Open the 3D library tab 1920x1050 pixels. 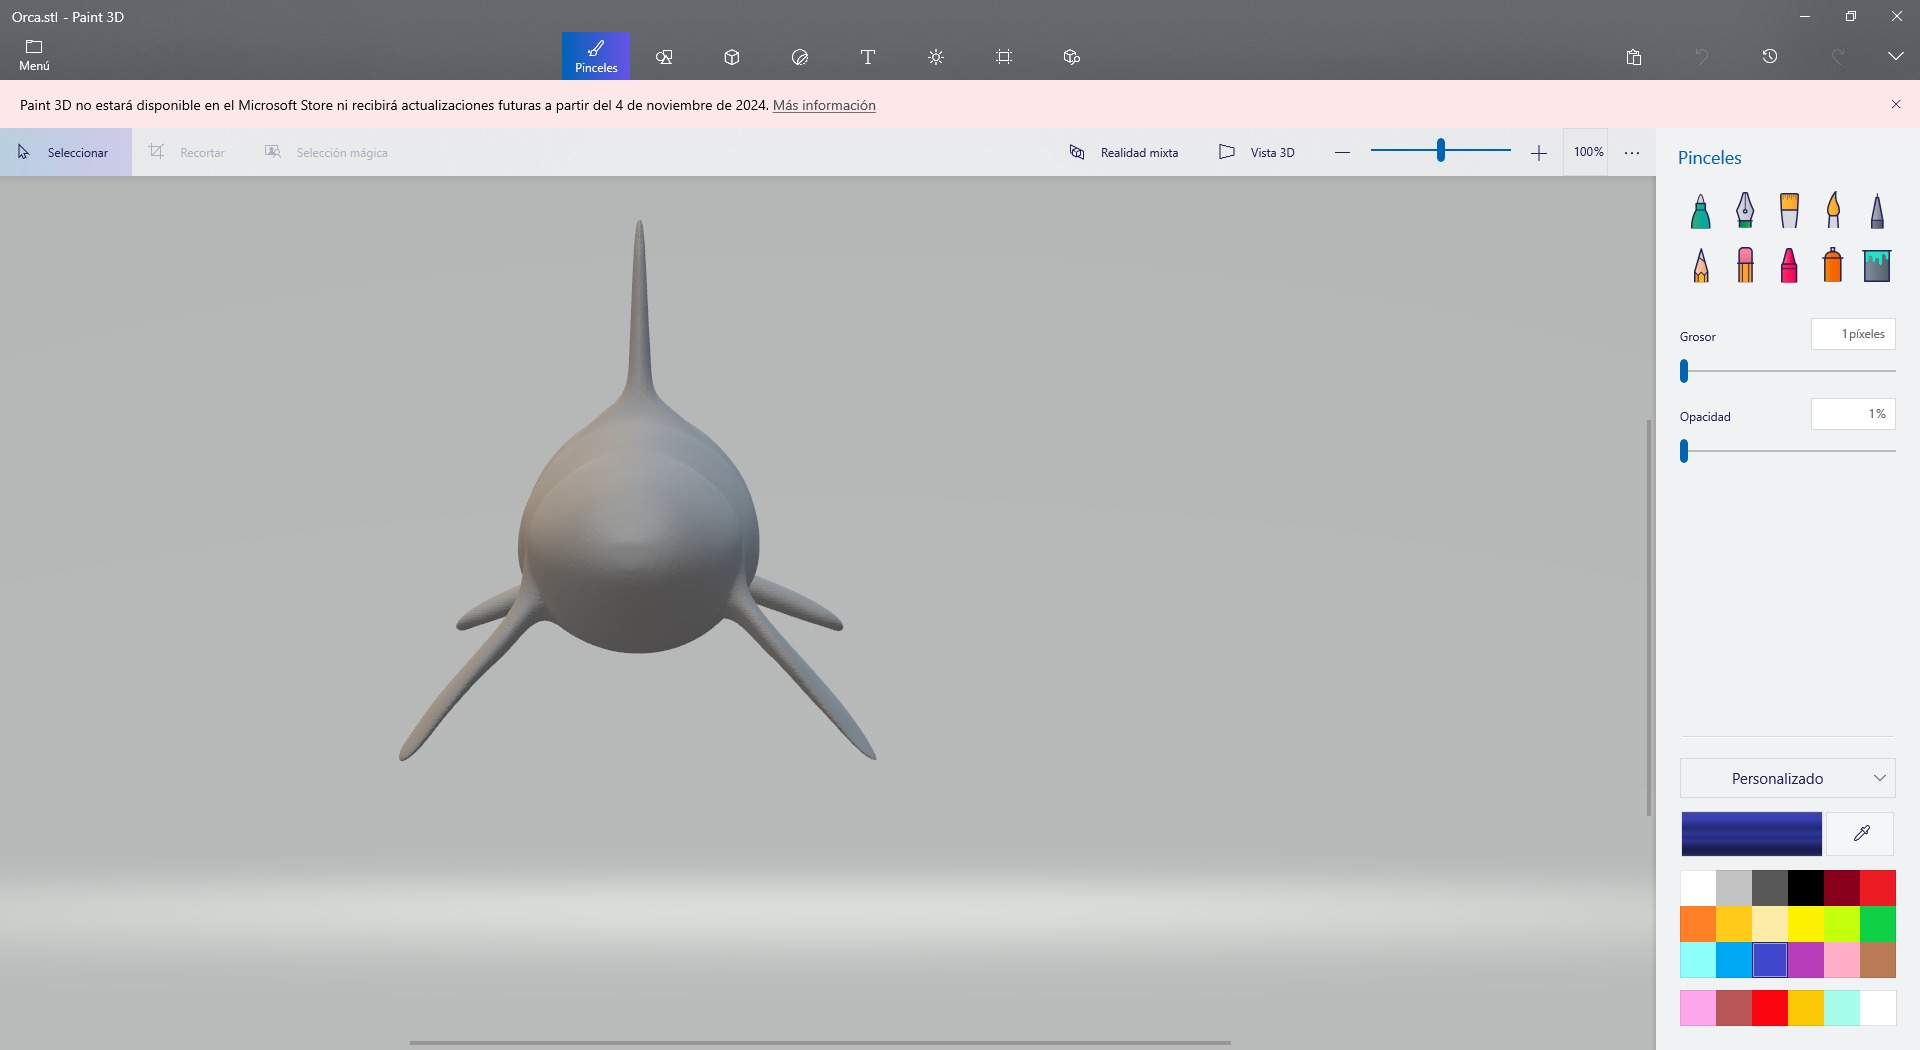(1072, 57)
